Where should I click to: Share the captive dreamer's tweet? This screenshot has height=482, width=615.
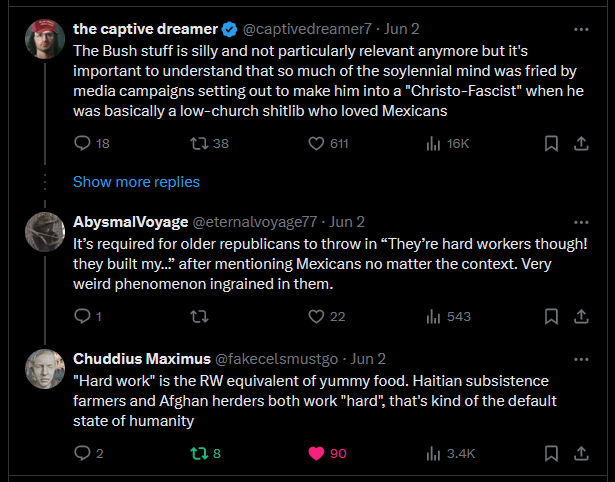coord(579,144)
